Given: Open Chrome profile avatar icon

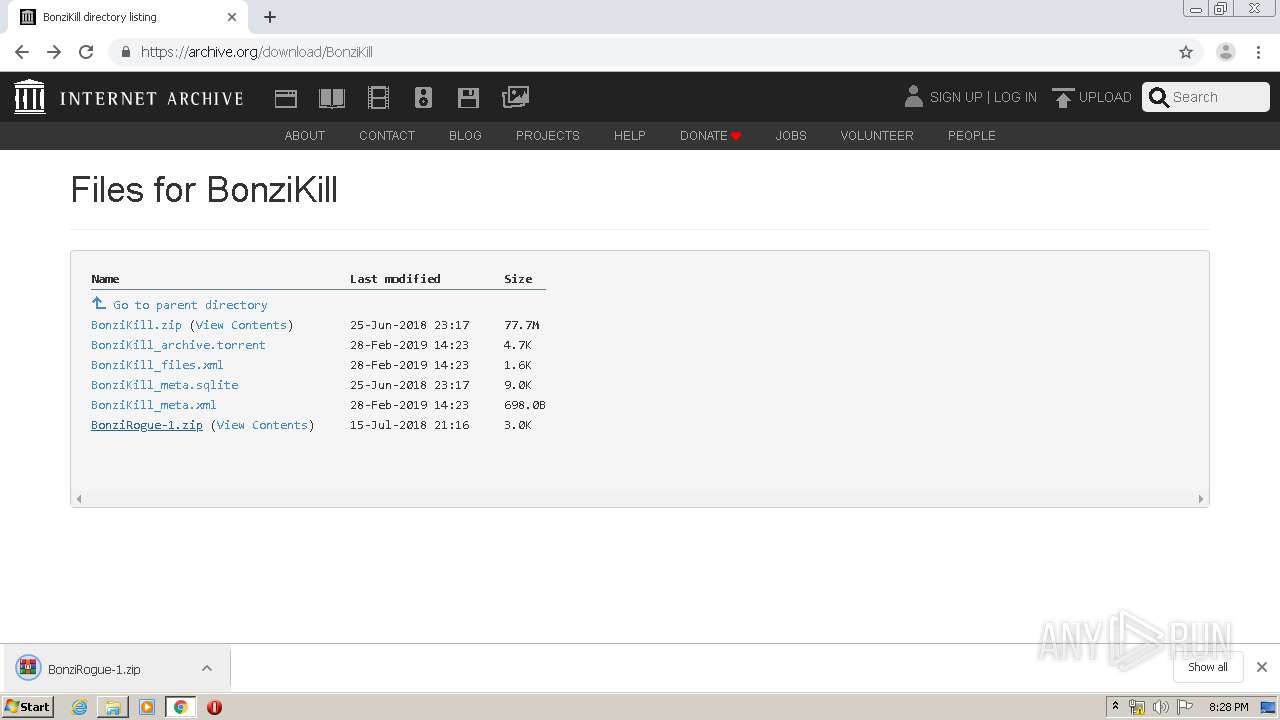Looking at the screenshot, I should (1226, 52).
